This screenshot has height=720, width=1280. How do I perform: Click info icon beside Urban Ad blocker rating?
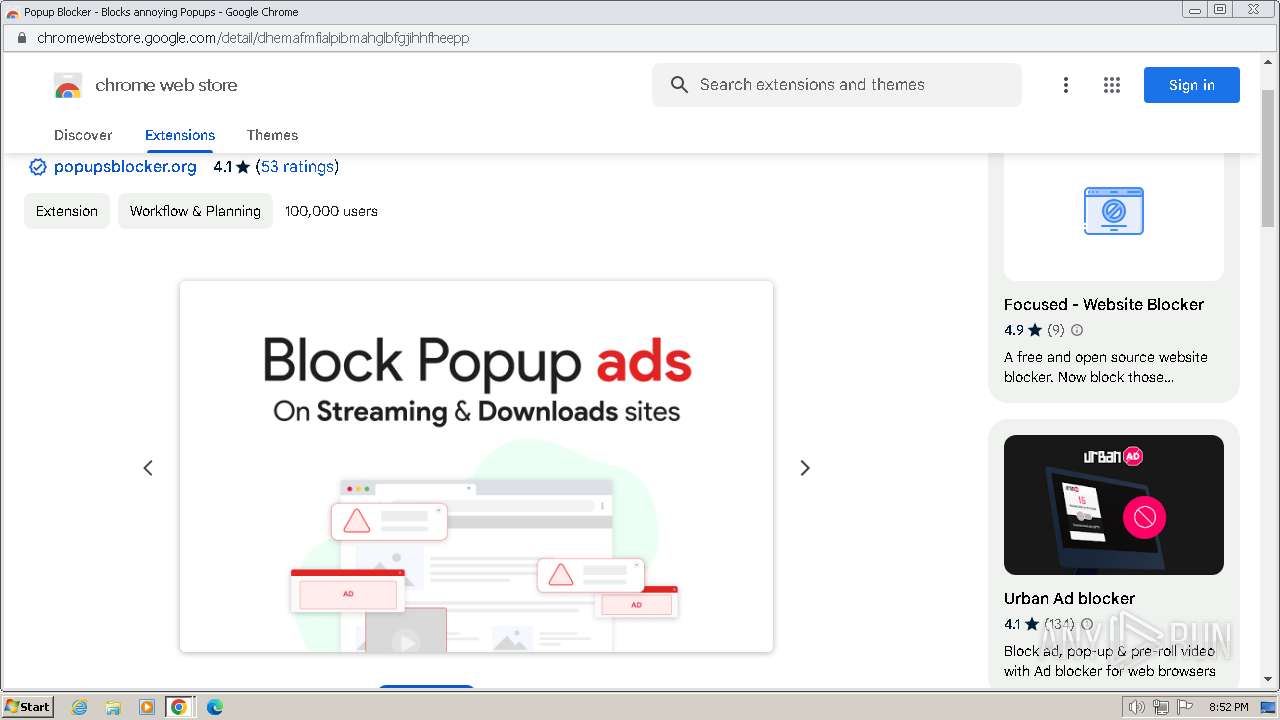click(1087, 624)
